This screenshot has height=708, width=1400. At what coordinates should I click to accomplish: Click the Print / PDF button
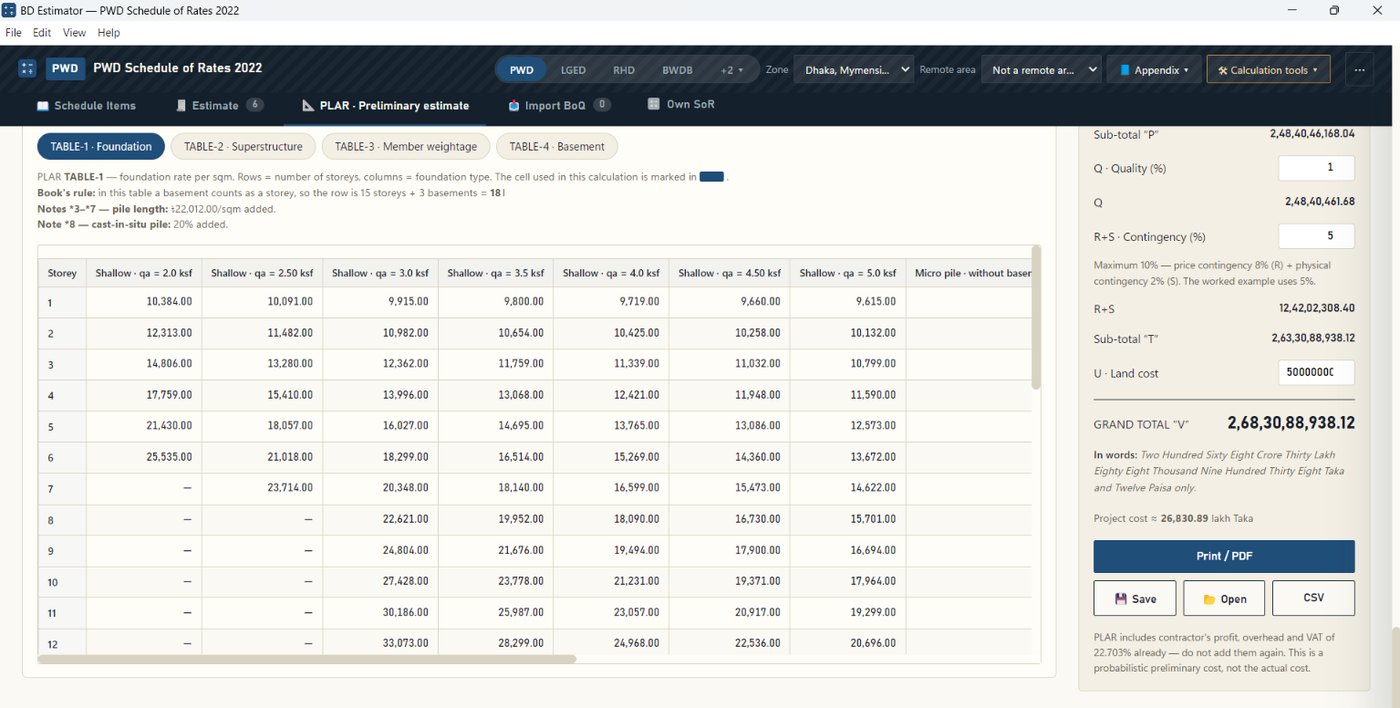[x=1223, y=556]
